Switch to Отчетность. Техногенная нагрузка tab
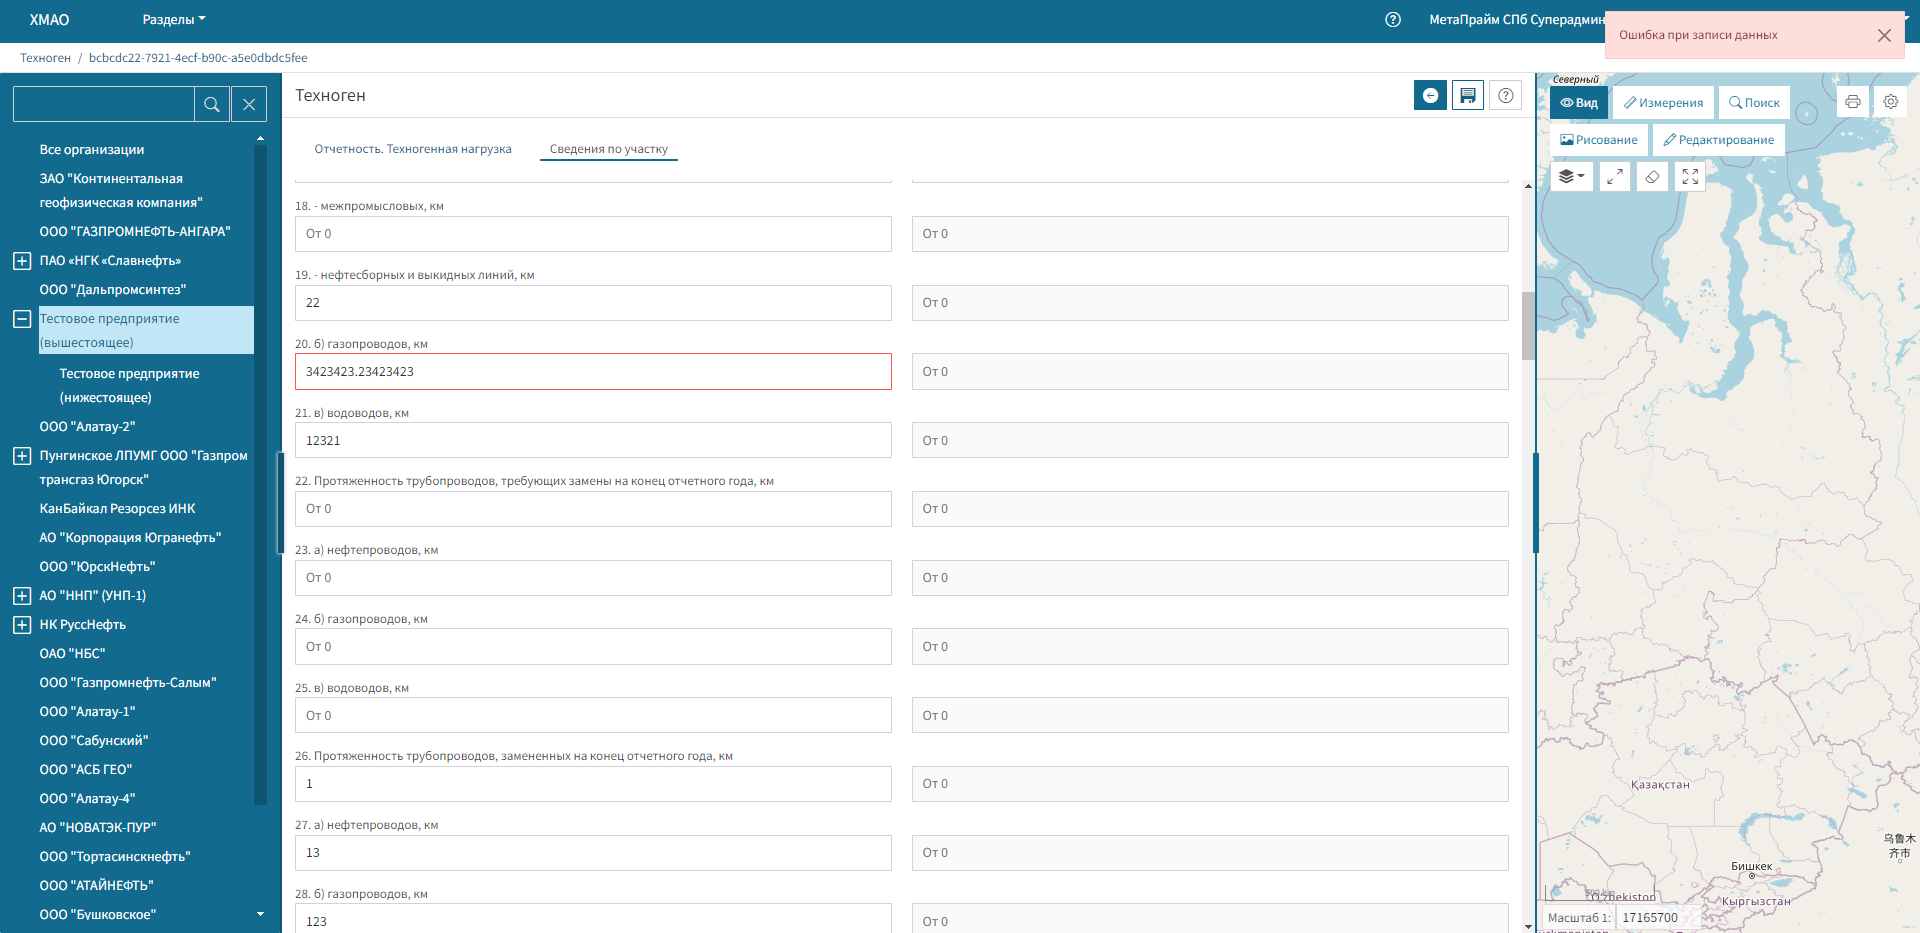 point(412,149)
